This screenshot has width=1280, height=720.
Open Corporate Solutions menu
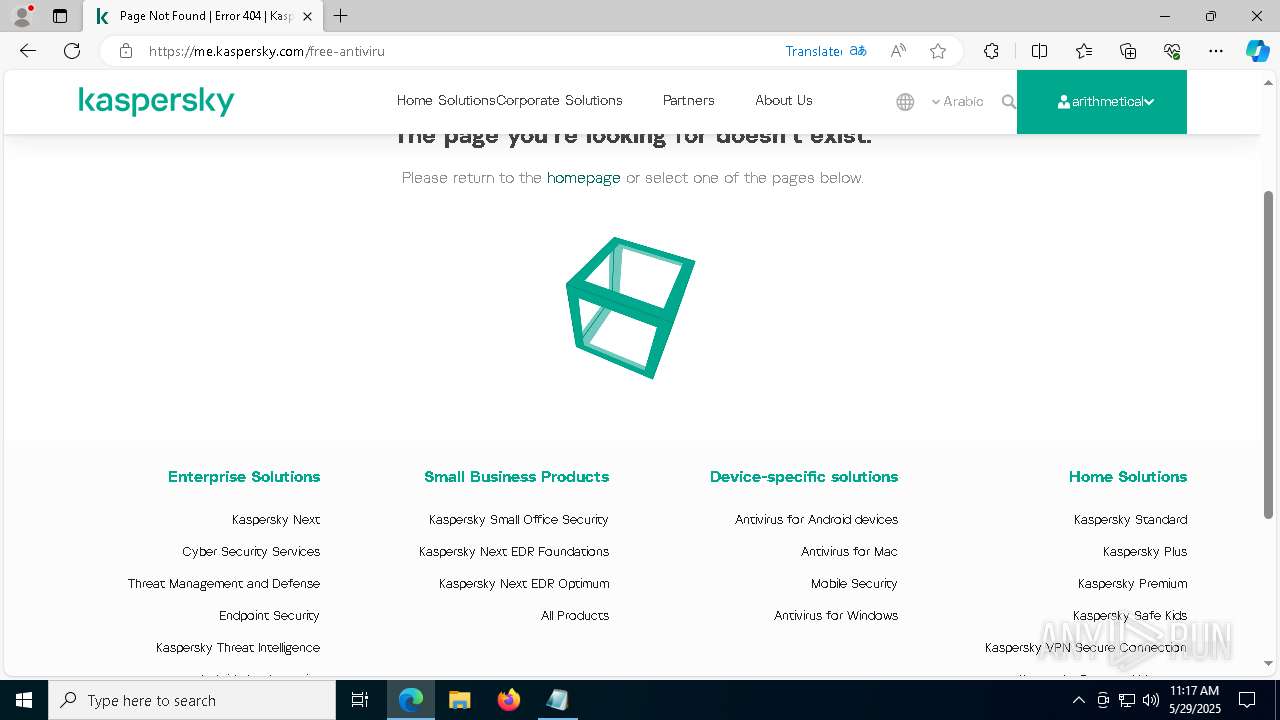point(560,100)
